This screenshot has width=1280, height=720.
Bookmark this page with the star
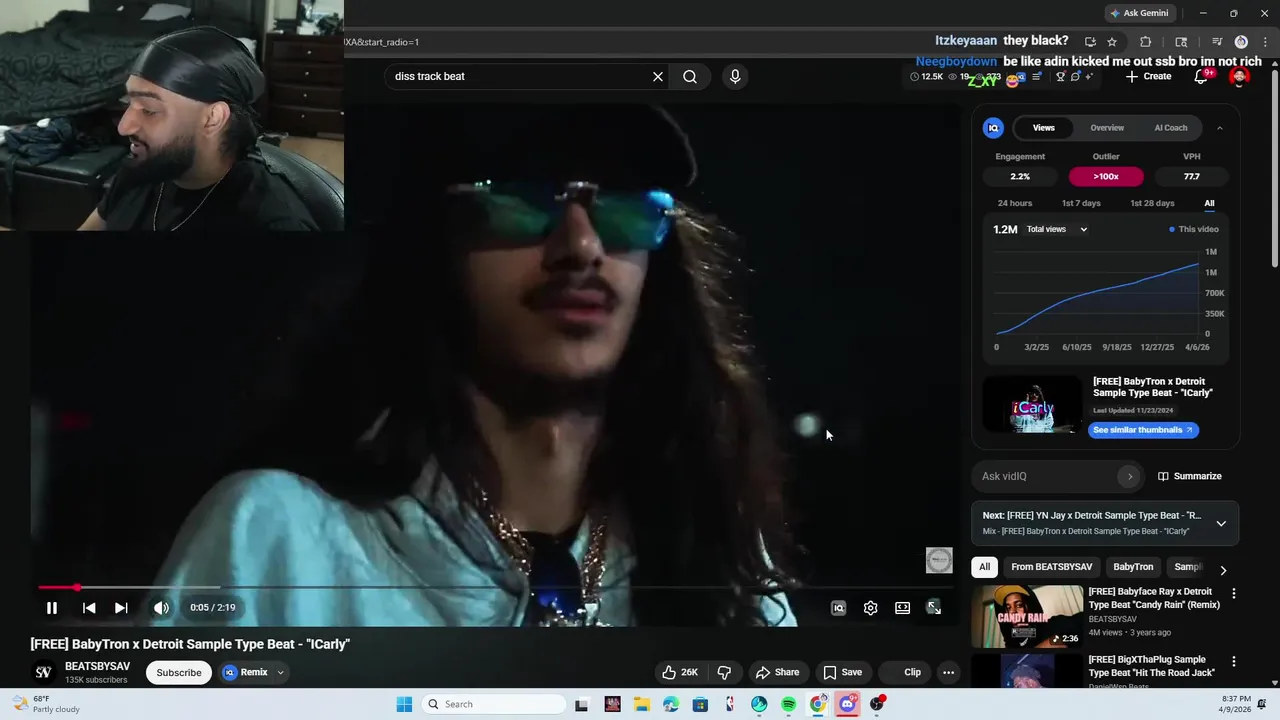coord(1112,42)
